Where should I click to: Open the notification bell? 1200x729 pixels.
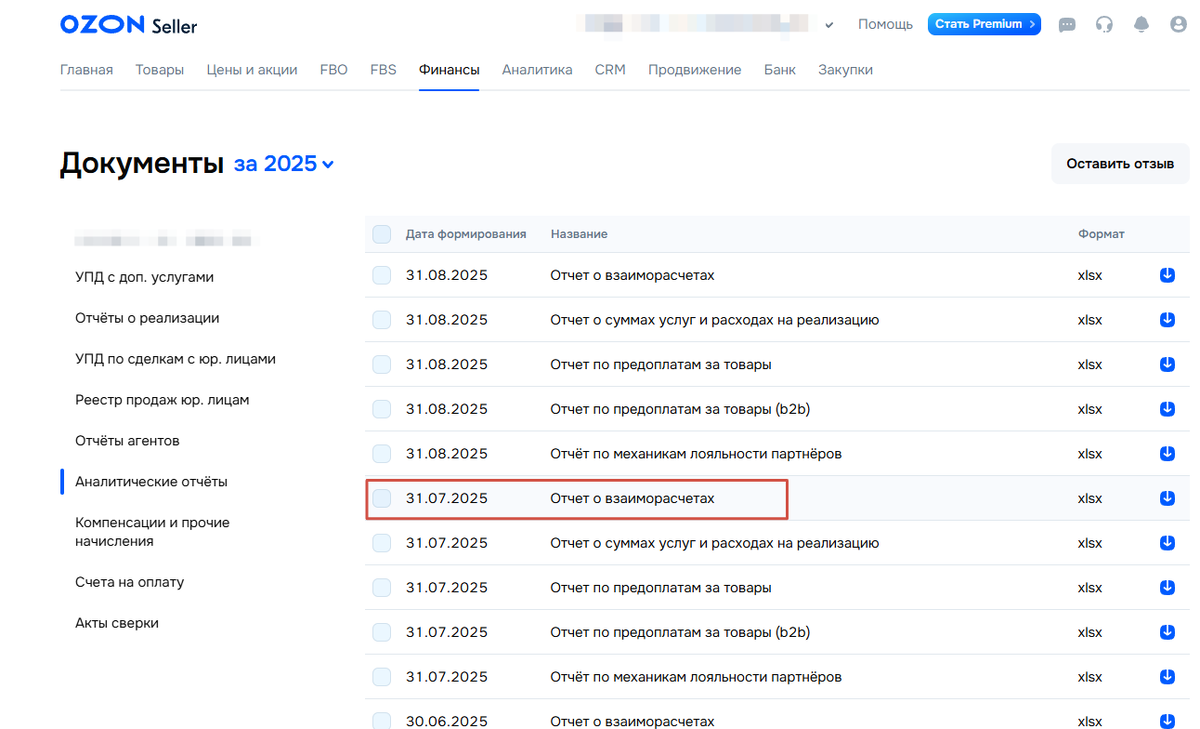pyautogui.click(x=1141, y=25)
